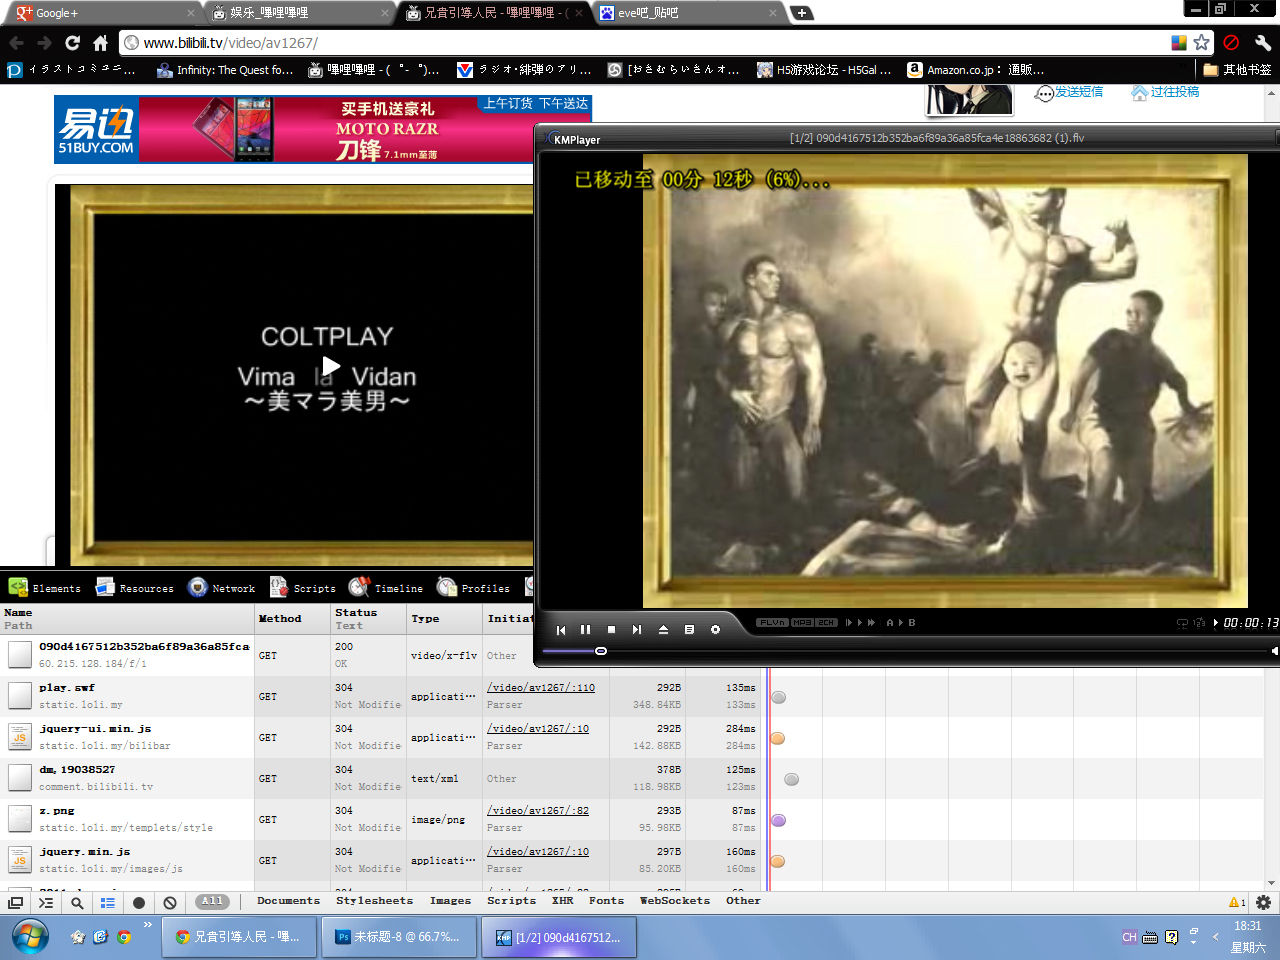1280x960 pixels.
Task: Open a new Chrome tab
Action: point(802,13)
